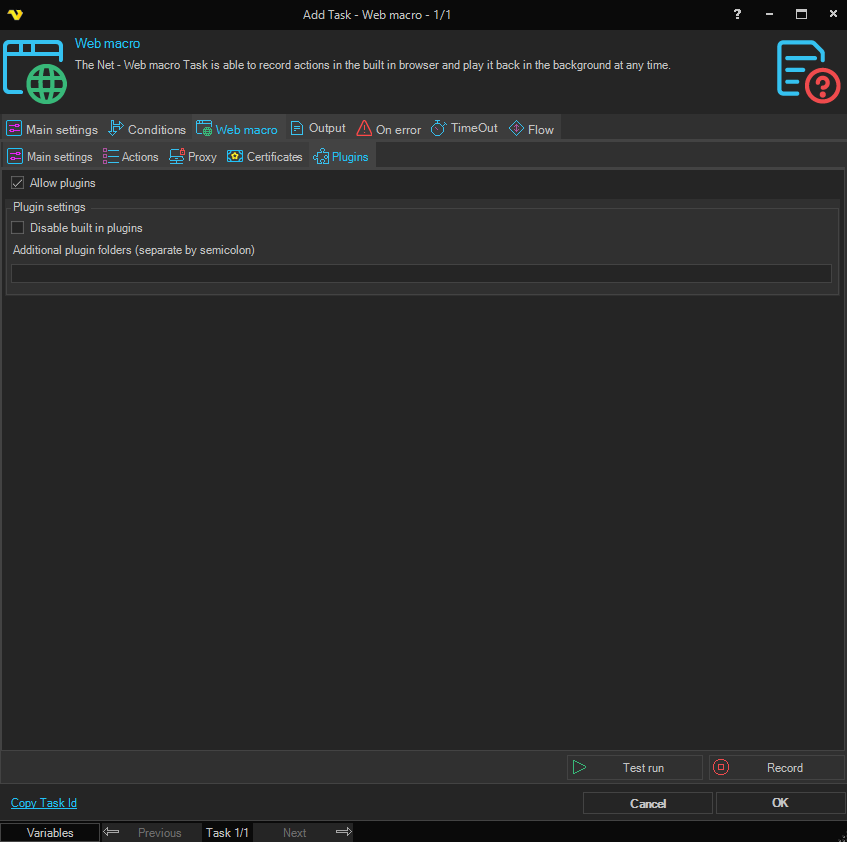
Task: Click the left arrow icon beside Previous
Action: (112, 832)
